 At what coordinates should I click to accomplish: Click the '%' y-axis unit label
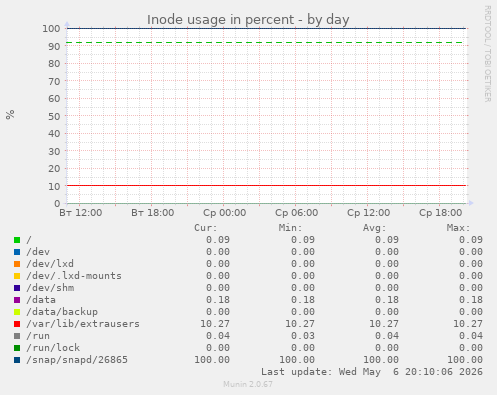point(10,114)
